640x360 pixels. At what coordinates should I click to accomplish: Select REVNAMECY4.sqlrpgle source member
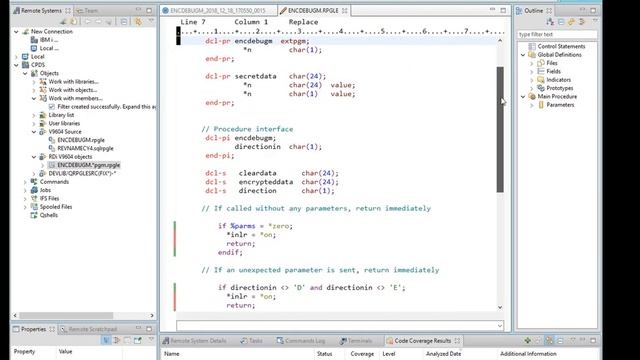click(85, 148)
